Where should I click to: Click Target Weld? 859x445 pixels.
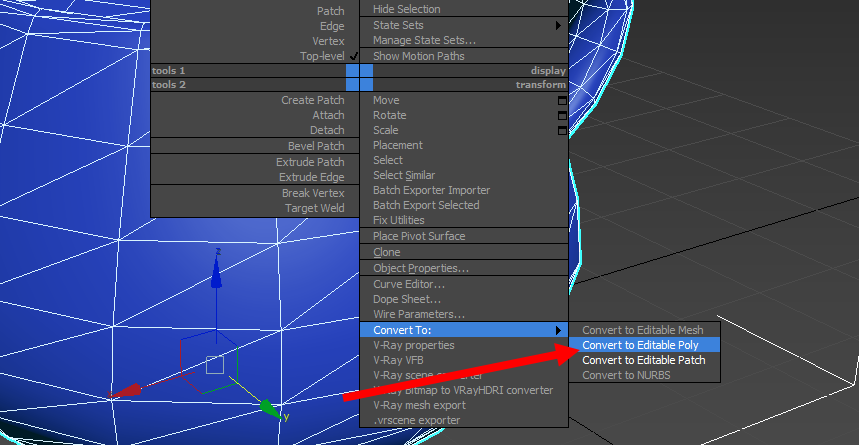[314, 208]
